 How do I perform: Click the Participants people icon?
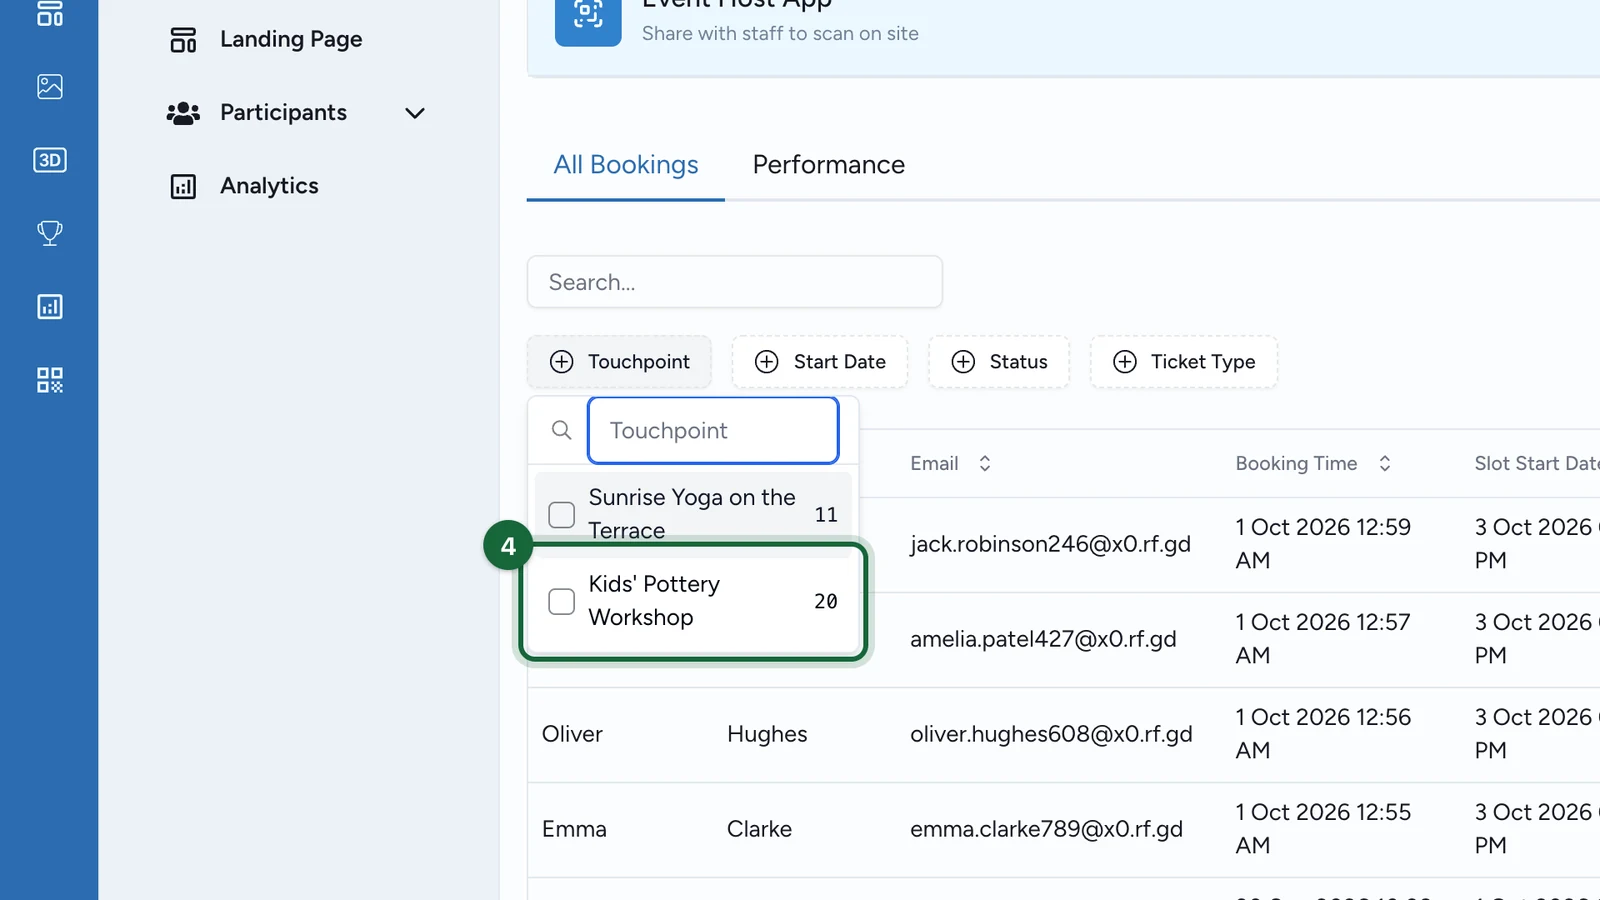(183, 113)
